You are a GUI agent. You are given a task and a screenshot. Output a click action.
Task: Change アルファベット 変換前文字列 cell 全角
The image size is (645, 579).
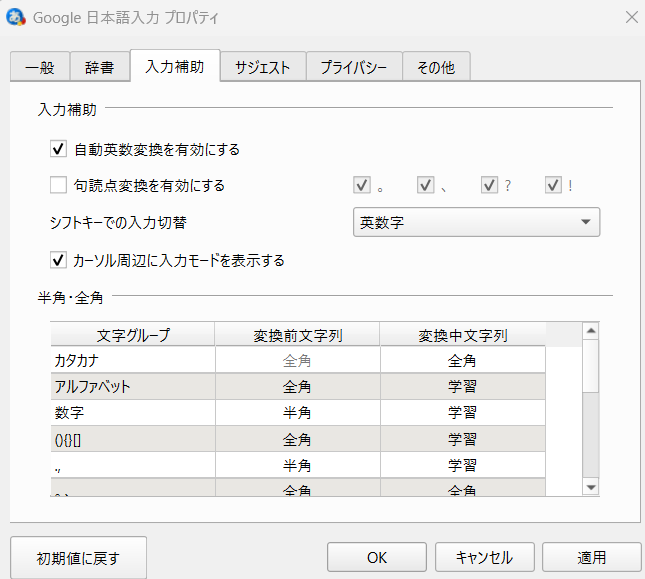297,387
